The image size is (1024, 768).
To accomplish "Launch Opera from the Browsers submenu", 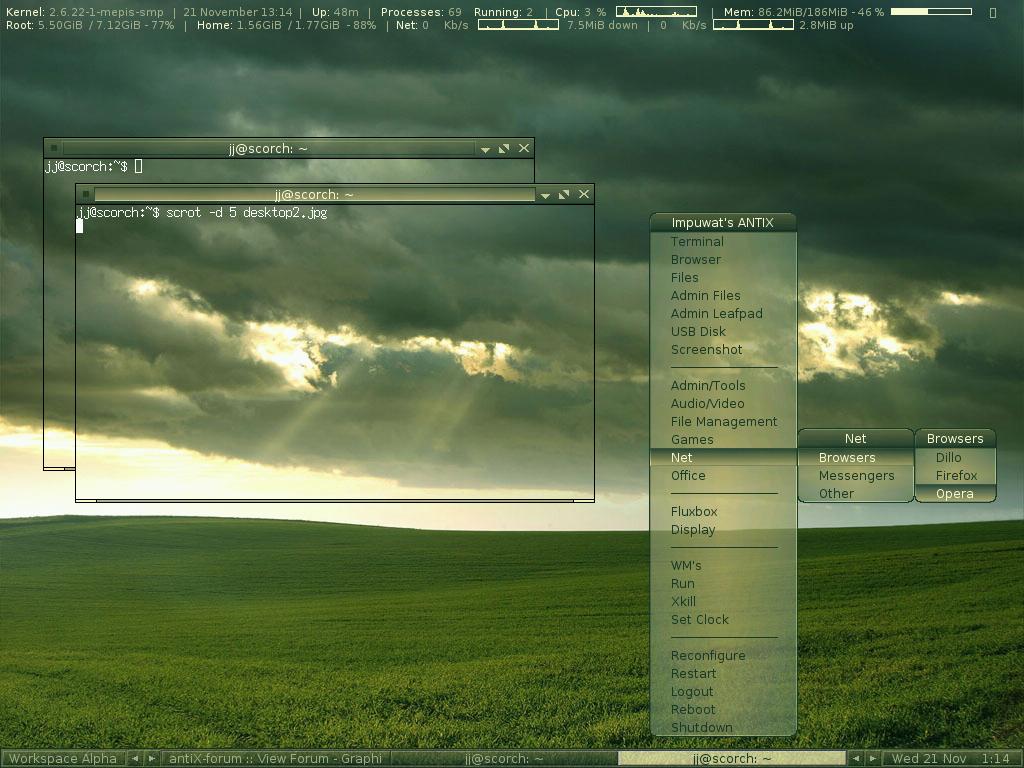I will 955,494.
